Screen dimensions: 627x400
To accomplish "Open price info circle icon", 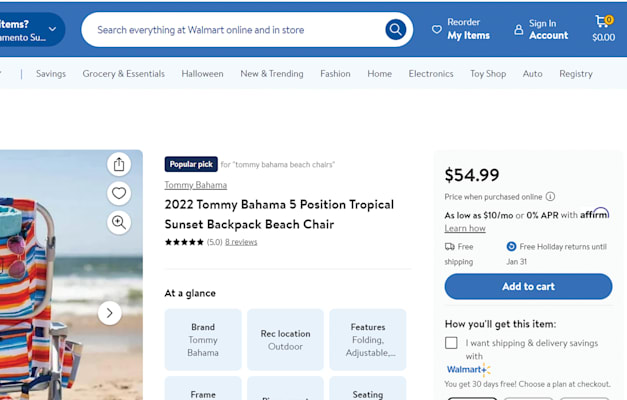I will 550,197.
